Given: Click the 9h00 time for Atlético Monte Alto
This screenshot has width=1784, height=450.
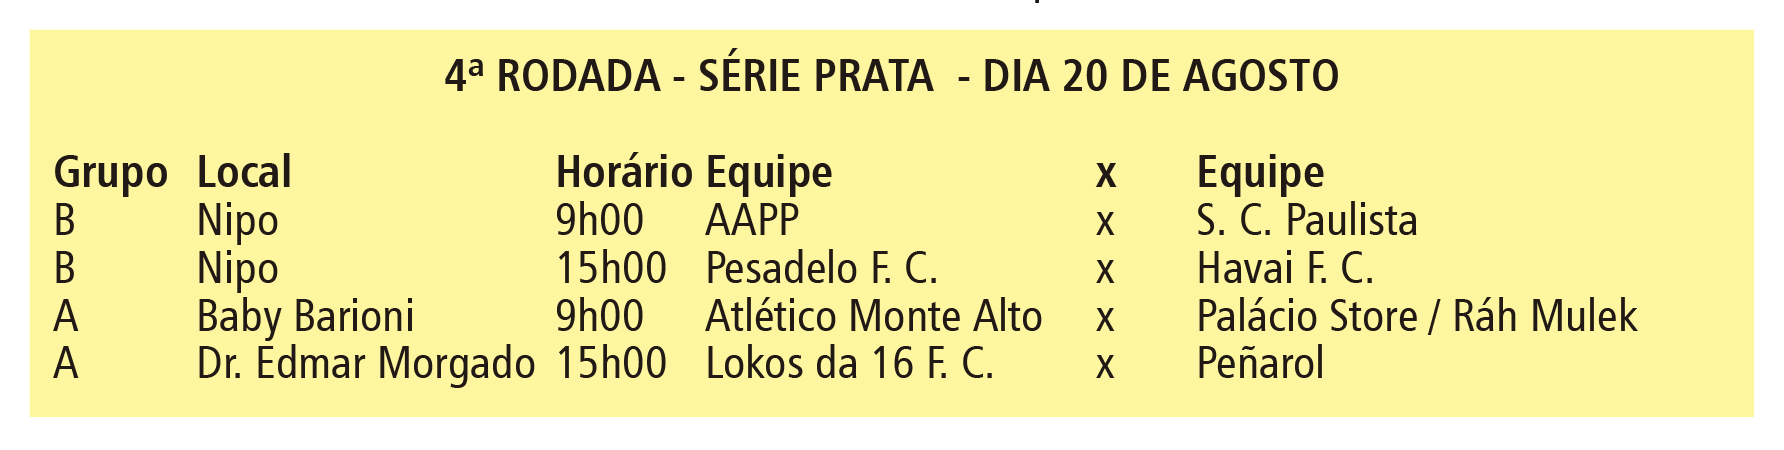Looking at the screenshot, I should (x=599, y=317).
